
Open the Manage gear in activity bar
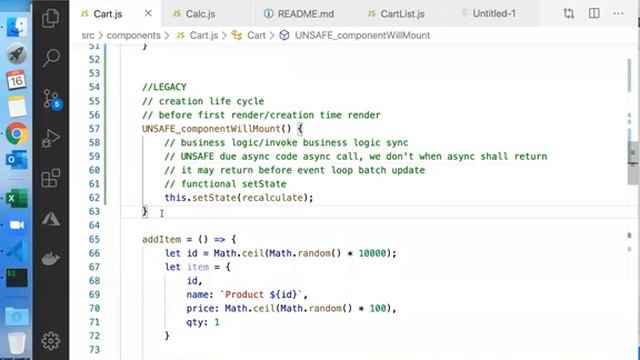click(x=51, y=340)
